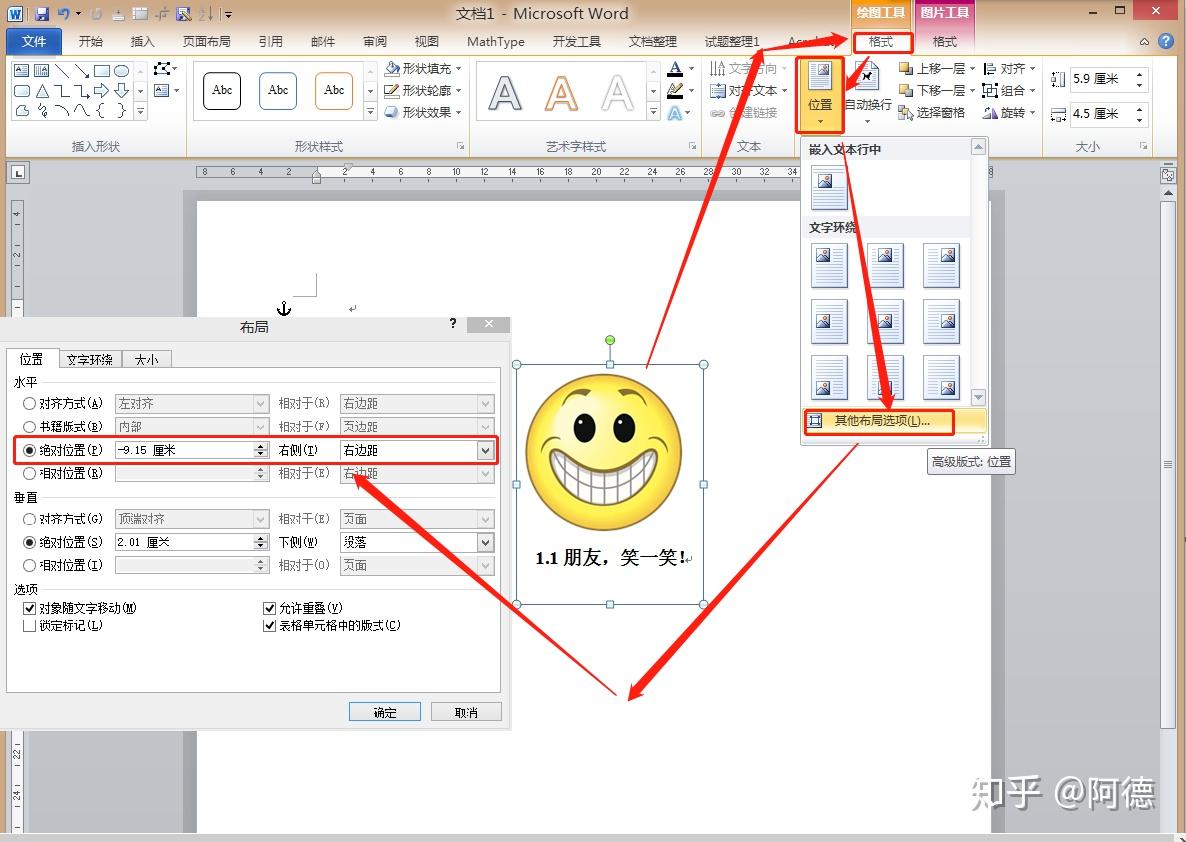The image size is (1186, 842).
Task: Pick the orange WordArt A style
Action: [561, 94]
